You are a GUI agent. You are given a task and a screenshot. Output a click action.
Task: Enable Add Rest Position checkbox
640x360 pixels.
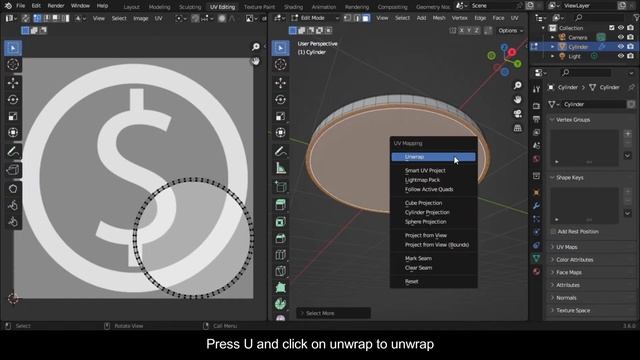(x=553, y=231)
